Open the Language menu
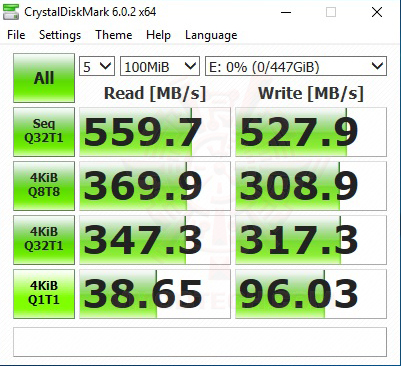This screenshot has height=366, width=401. click(x=211, y=35)
